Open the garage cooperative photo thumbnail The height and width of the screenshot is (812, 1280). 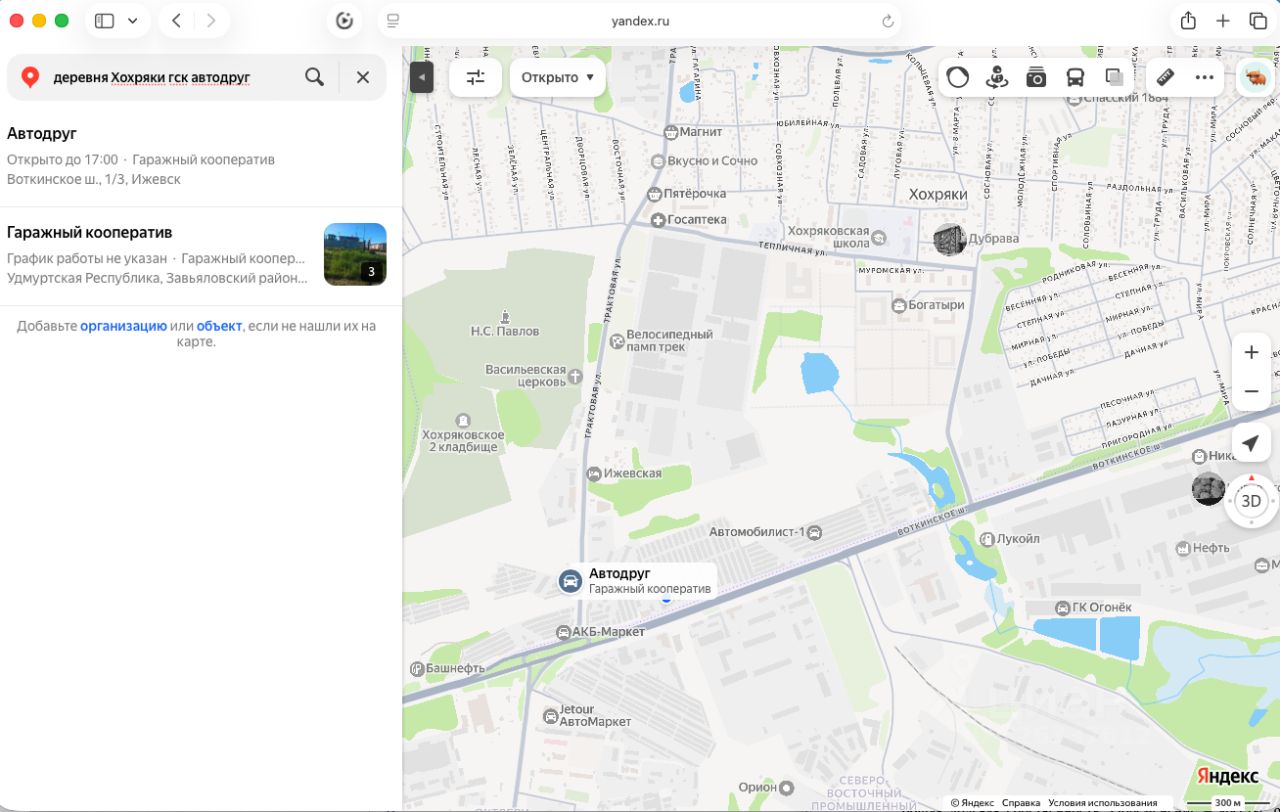pos(355,254)
